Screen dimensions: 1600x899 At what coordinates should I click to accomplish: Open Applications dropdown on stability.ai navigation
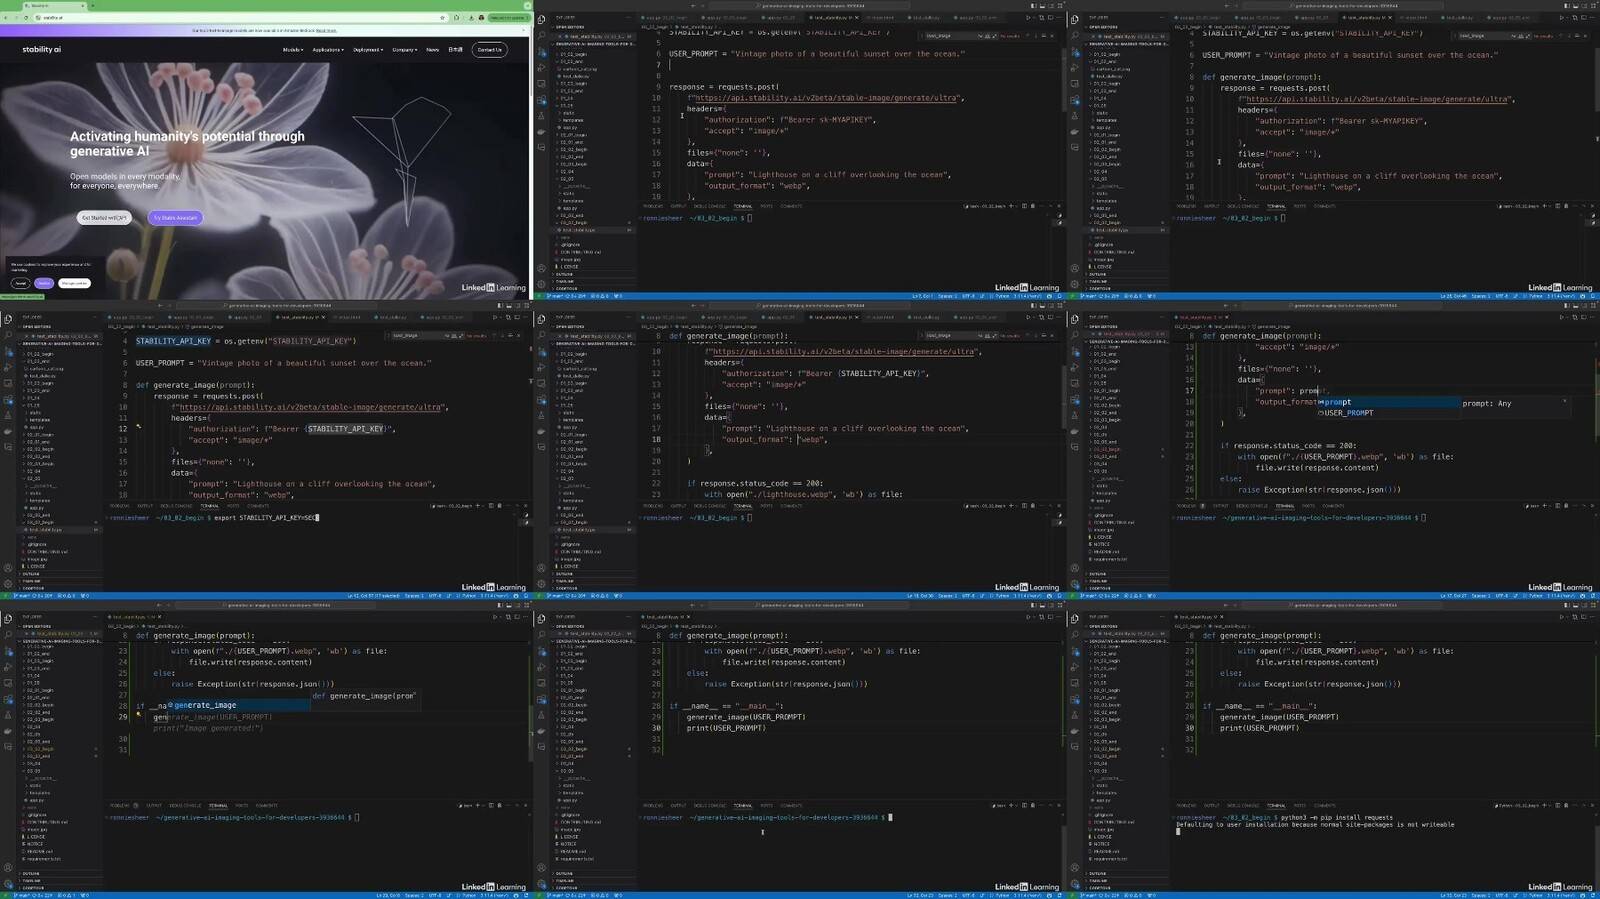pyautogui.click(x=328, y=50)
